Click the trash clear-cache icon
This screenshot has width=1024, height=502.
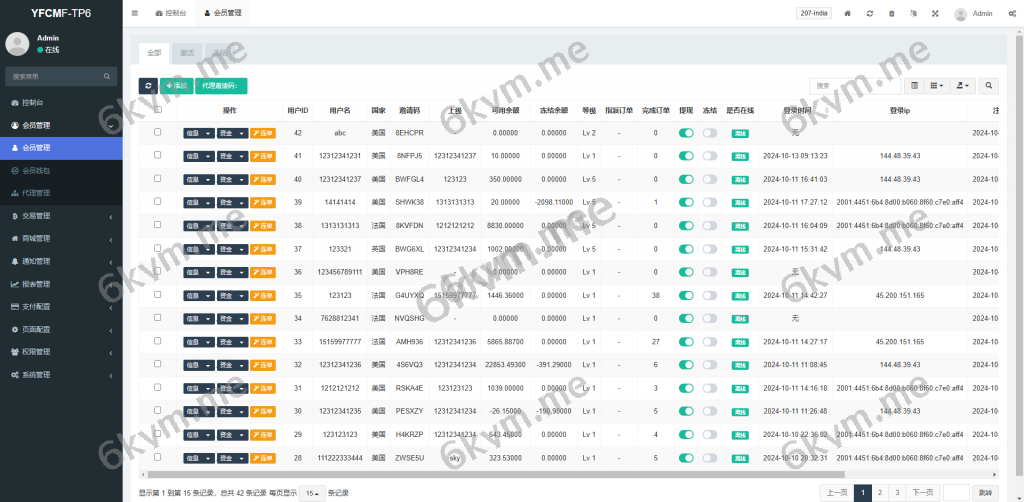[x=891, y=14]
